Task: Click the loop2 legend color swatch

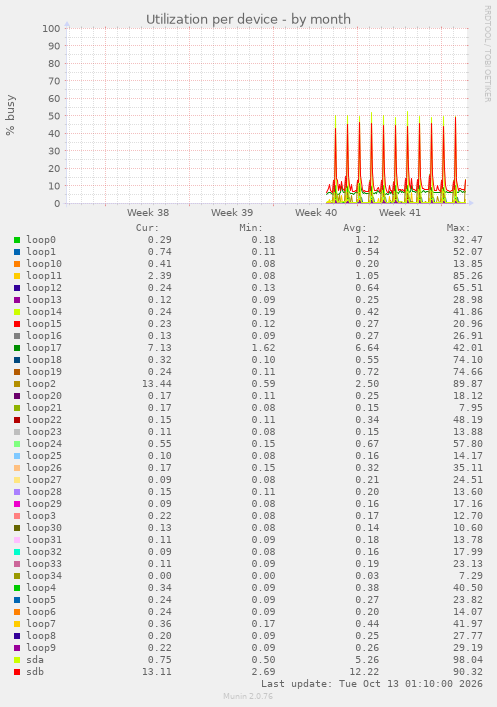Action: coord(17,384)
